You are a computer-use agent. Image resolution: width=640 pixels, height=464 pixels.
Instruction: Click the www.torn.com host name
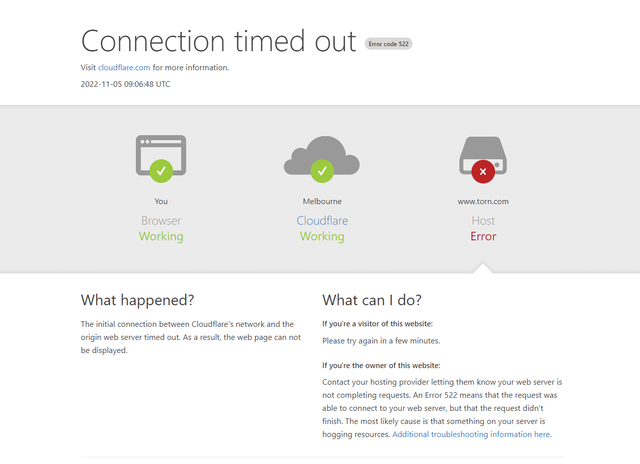(483, 201)
